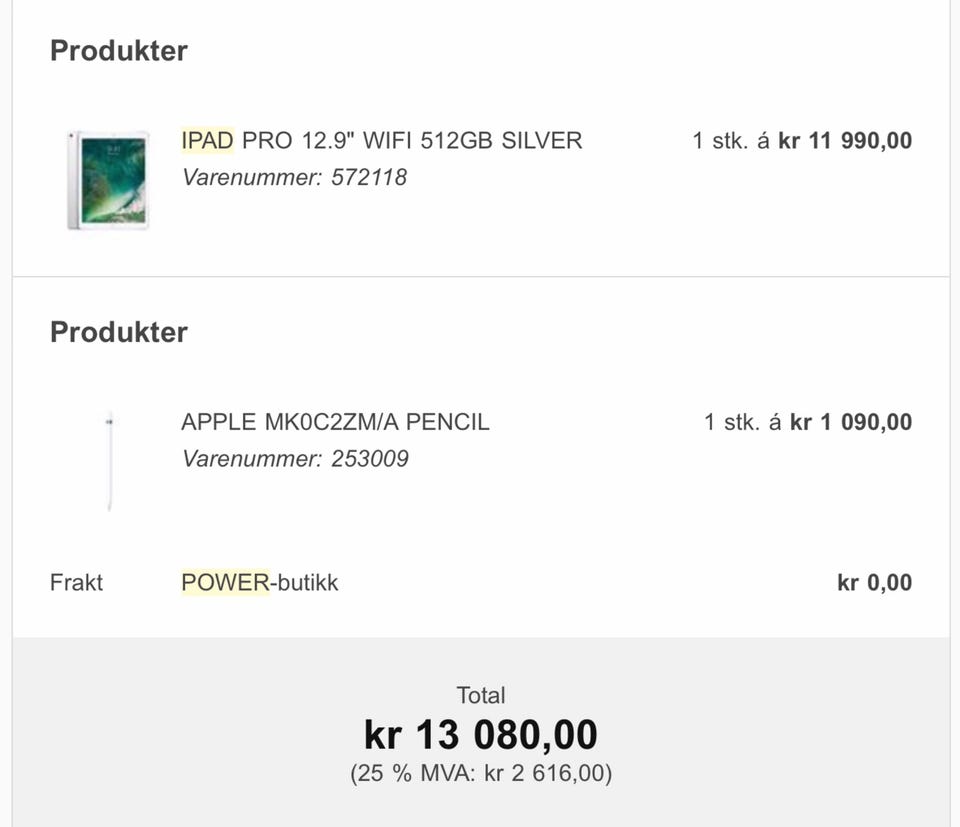
Task: Click the kr 1 090,00 Pencil price
Action: pos(851,422)
